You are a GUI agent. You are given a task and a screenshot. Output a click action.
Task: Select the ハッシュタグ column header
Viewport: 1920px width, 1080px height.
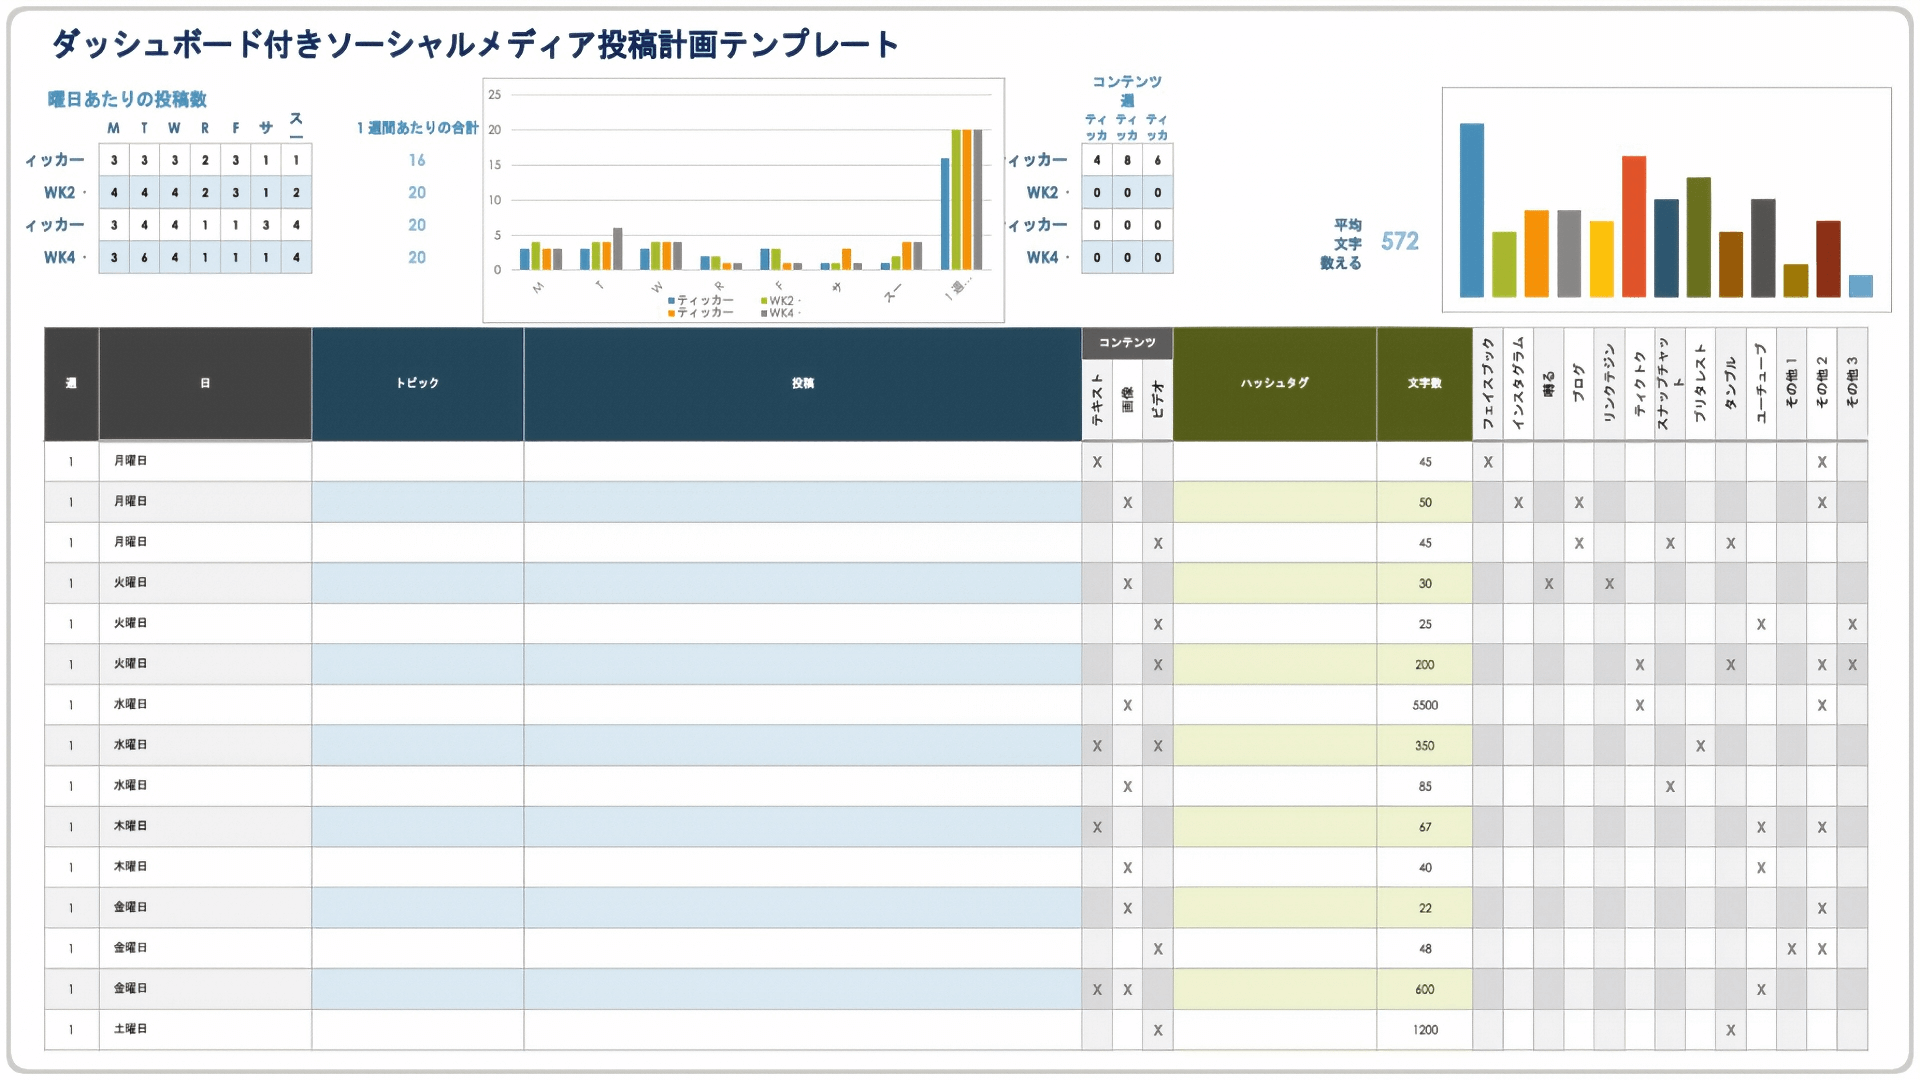pos(1274,384)
